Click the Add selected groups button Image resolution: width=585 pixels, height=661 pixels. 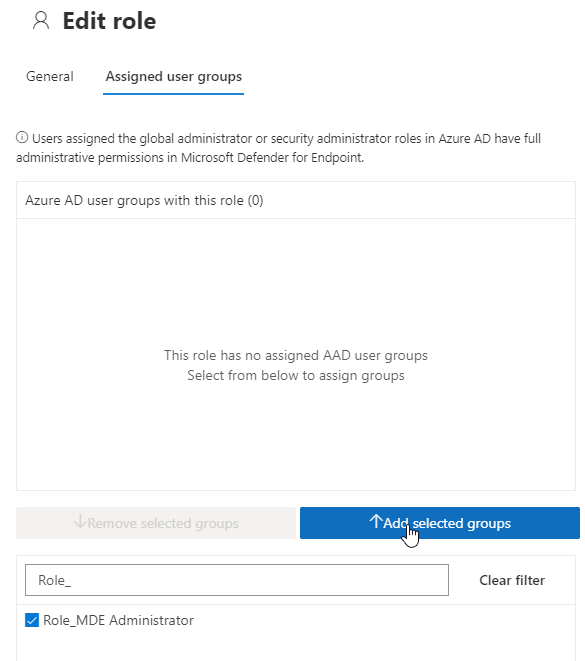pyautogui.click(x=440, y=523)
